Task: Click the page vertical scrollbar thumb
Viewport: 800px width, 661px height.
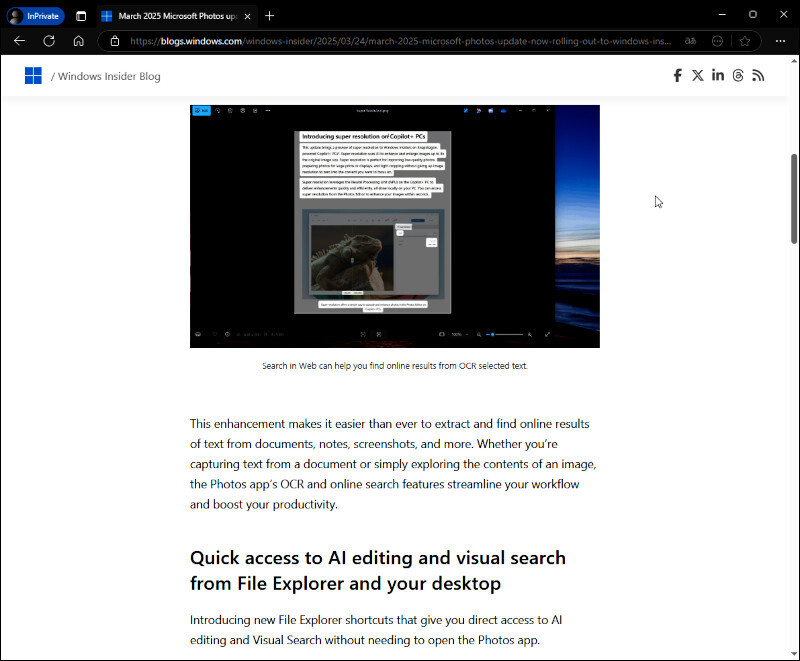Action: 794,198
